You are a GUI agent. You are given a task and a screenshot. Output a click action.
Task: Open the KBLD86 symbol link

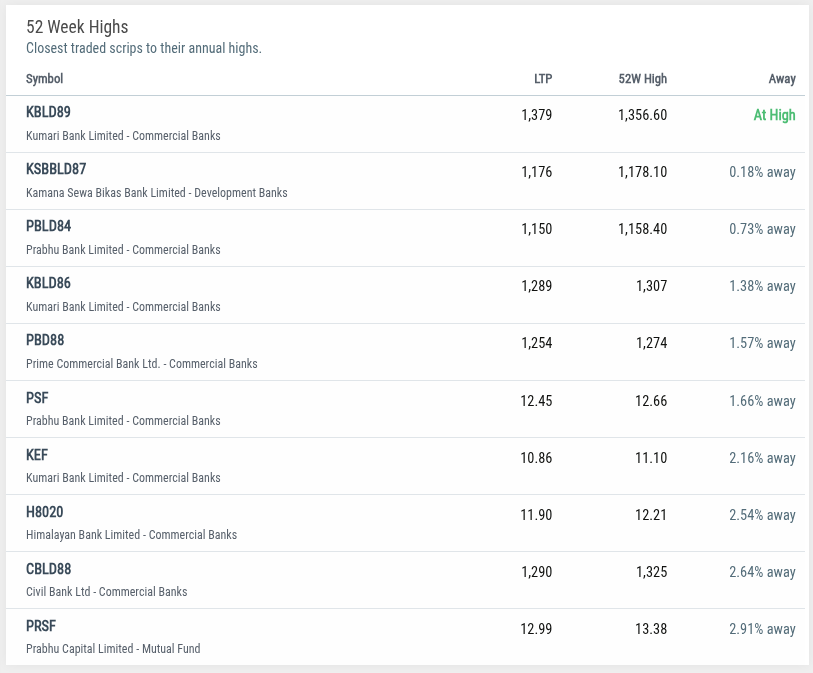click(x=48, y=283)
